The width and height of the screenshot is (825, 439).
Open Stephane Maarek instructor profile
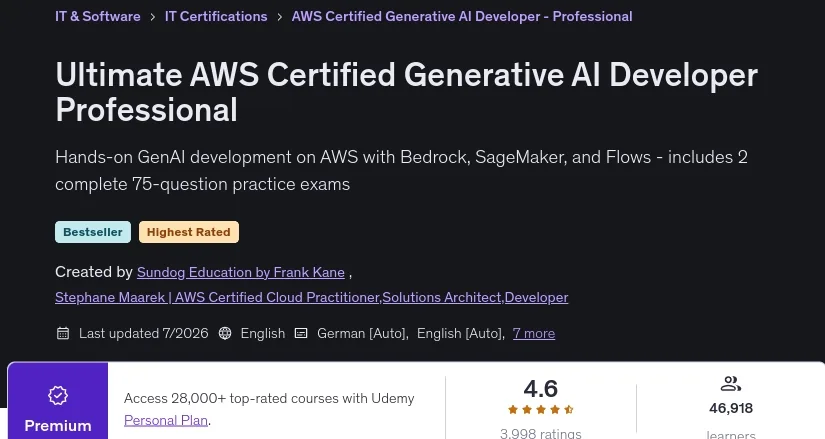point(311,297)
